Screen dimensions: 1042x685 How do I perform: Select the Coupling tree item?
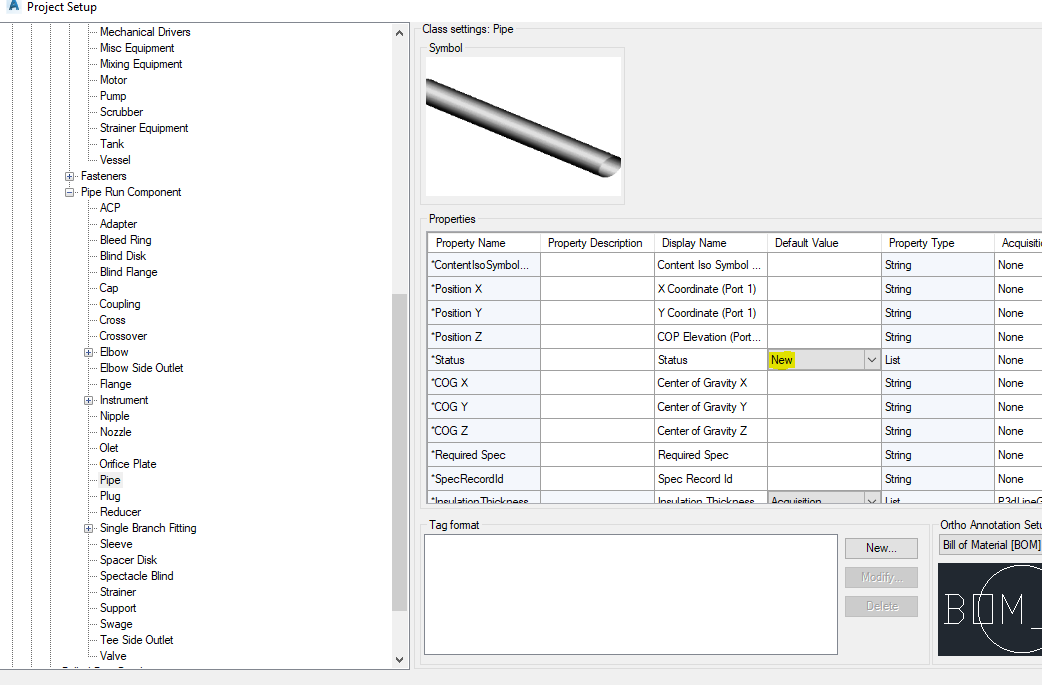(120, 304)
